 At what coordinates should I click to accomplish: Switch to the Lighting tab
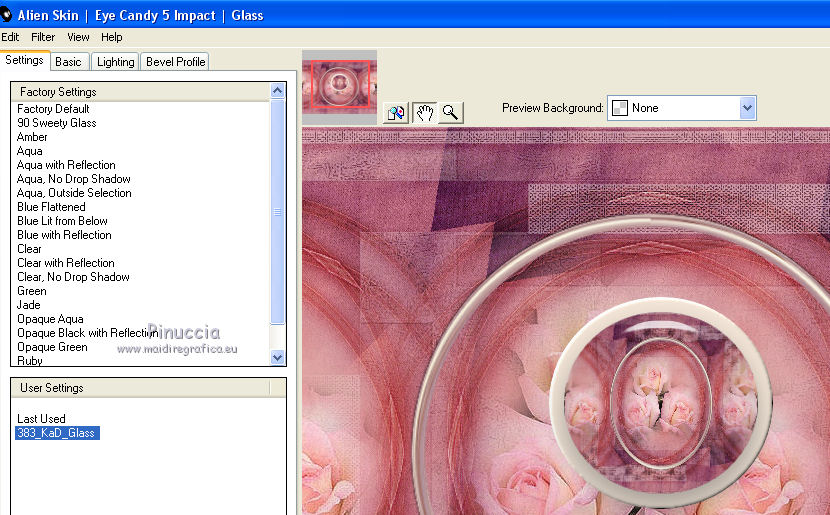click(115, 62)
